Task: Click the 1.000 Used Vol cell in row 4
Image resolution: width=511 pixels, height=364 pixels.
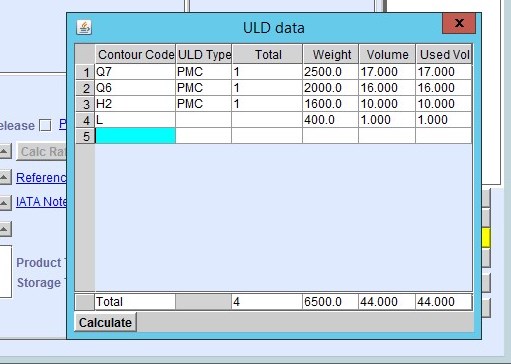Action: [x=444, y=120]
